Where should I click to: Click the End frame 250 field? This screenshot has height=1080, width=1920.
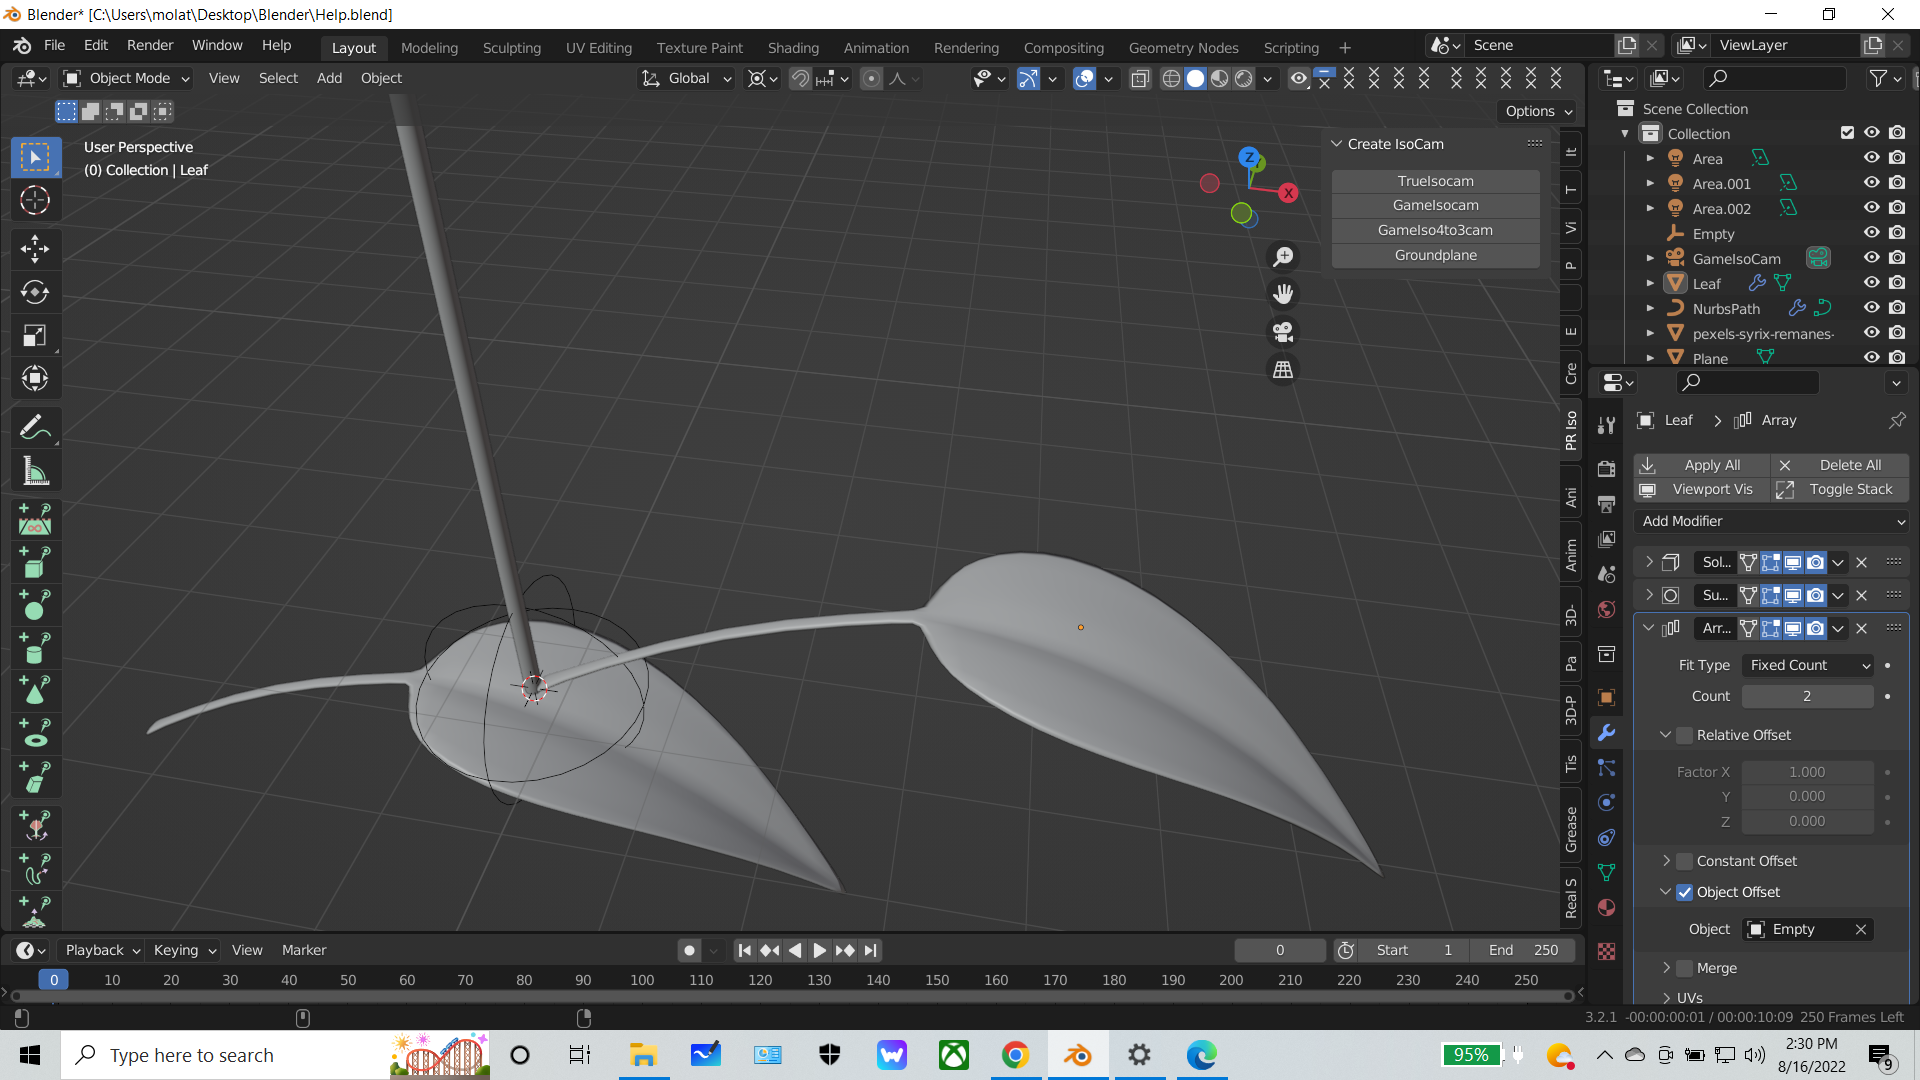click(1523, 950)
